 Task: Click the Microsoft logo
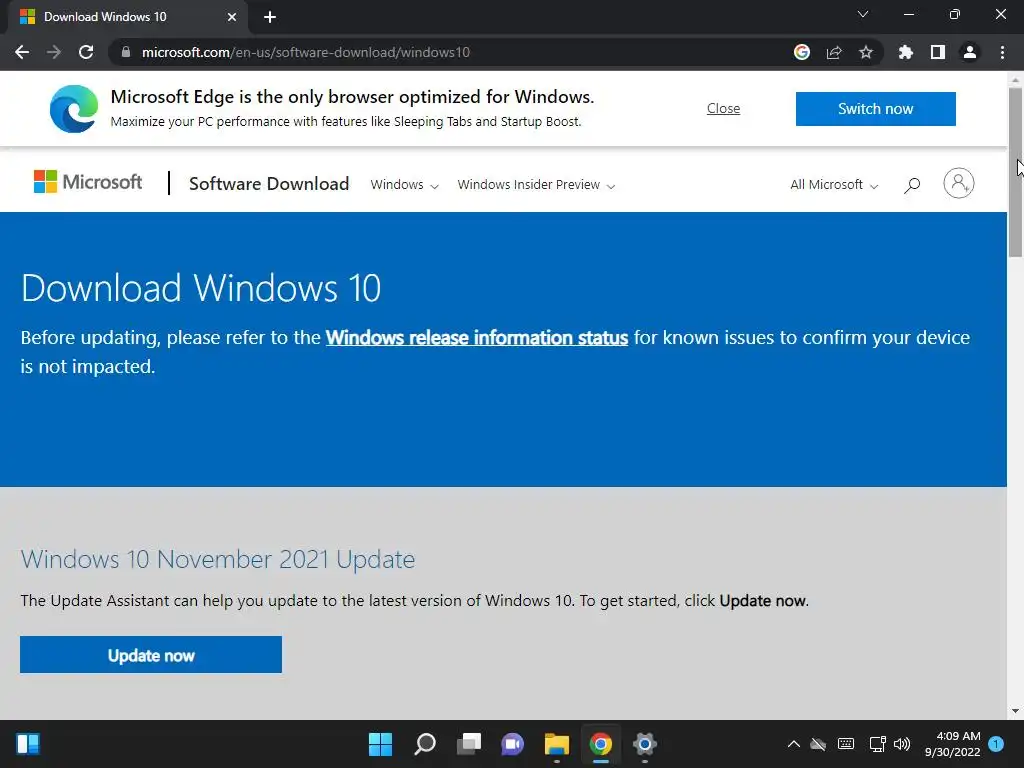88,182
